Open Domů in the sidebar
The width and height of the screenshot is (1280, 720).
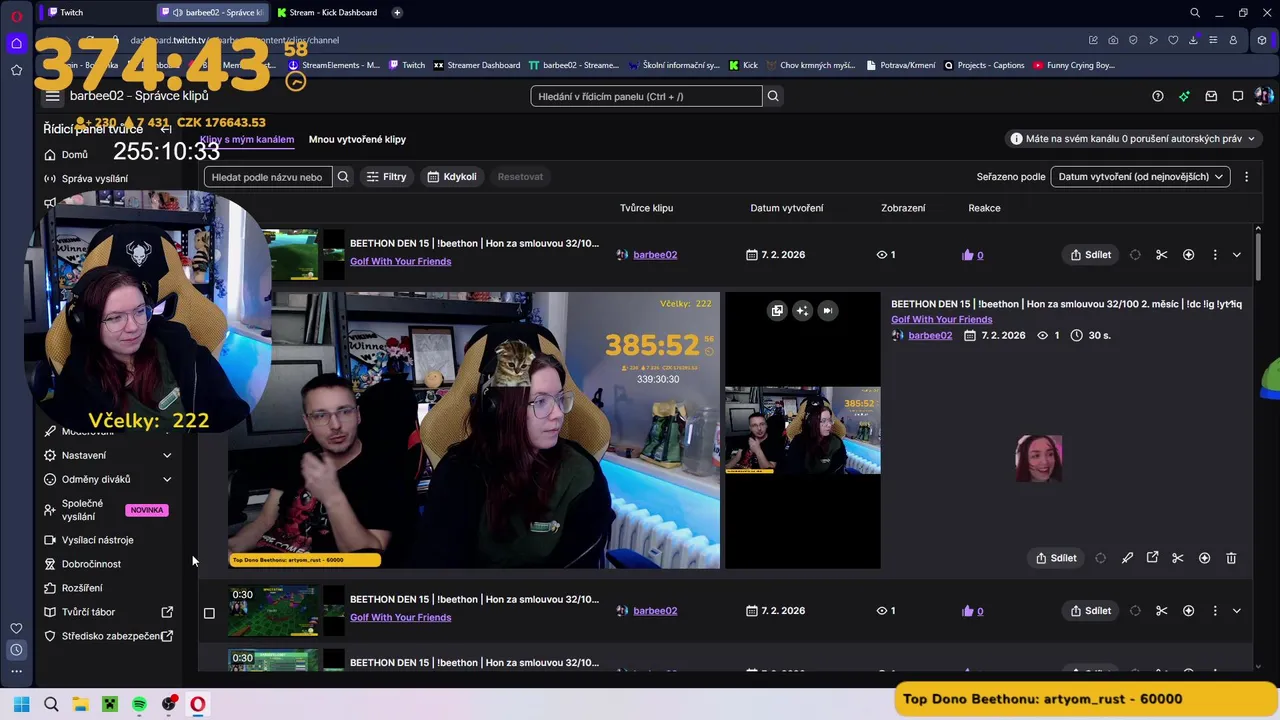click(75, 155)
